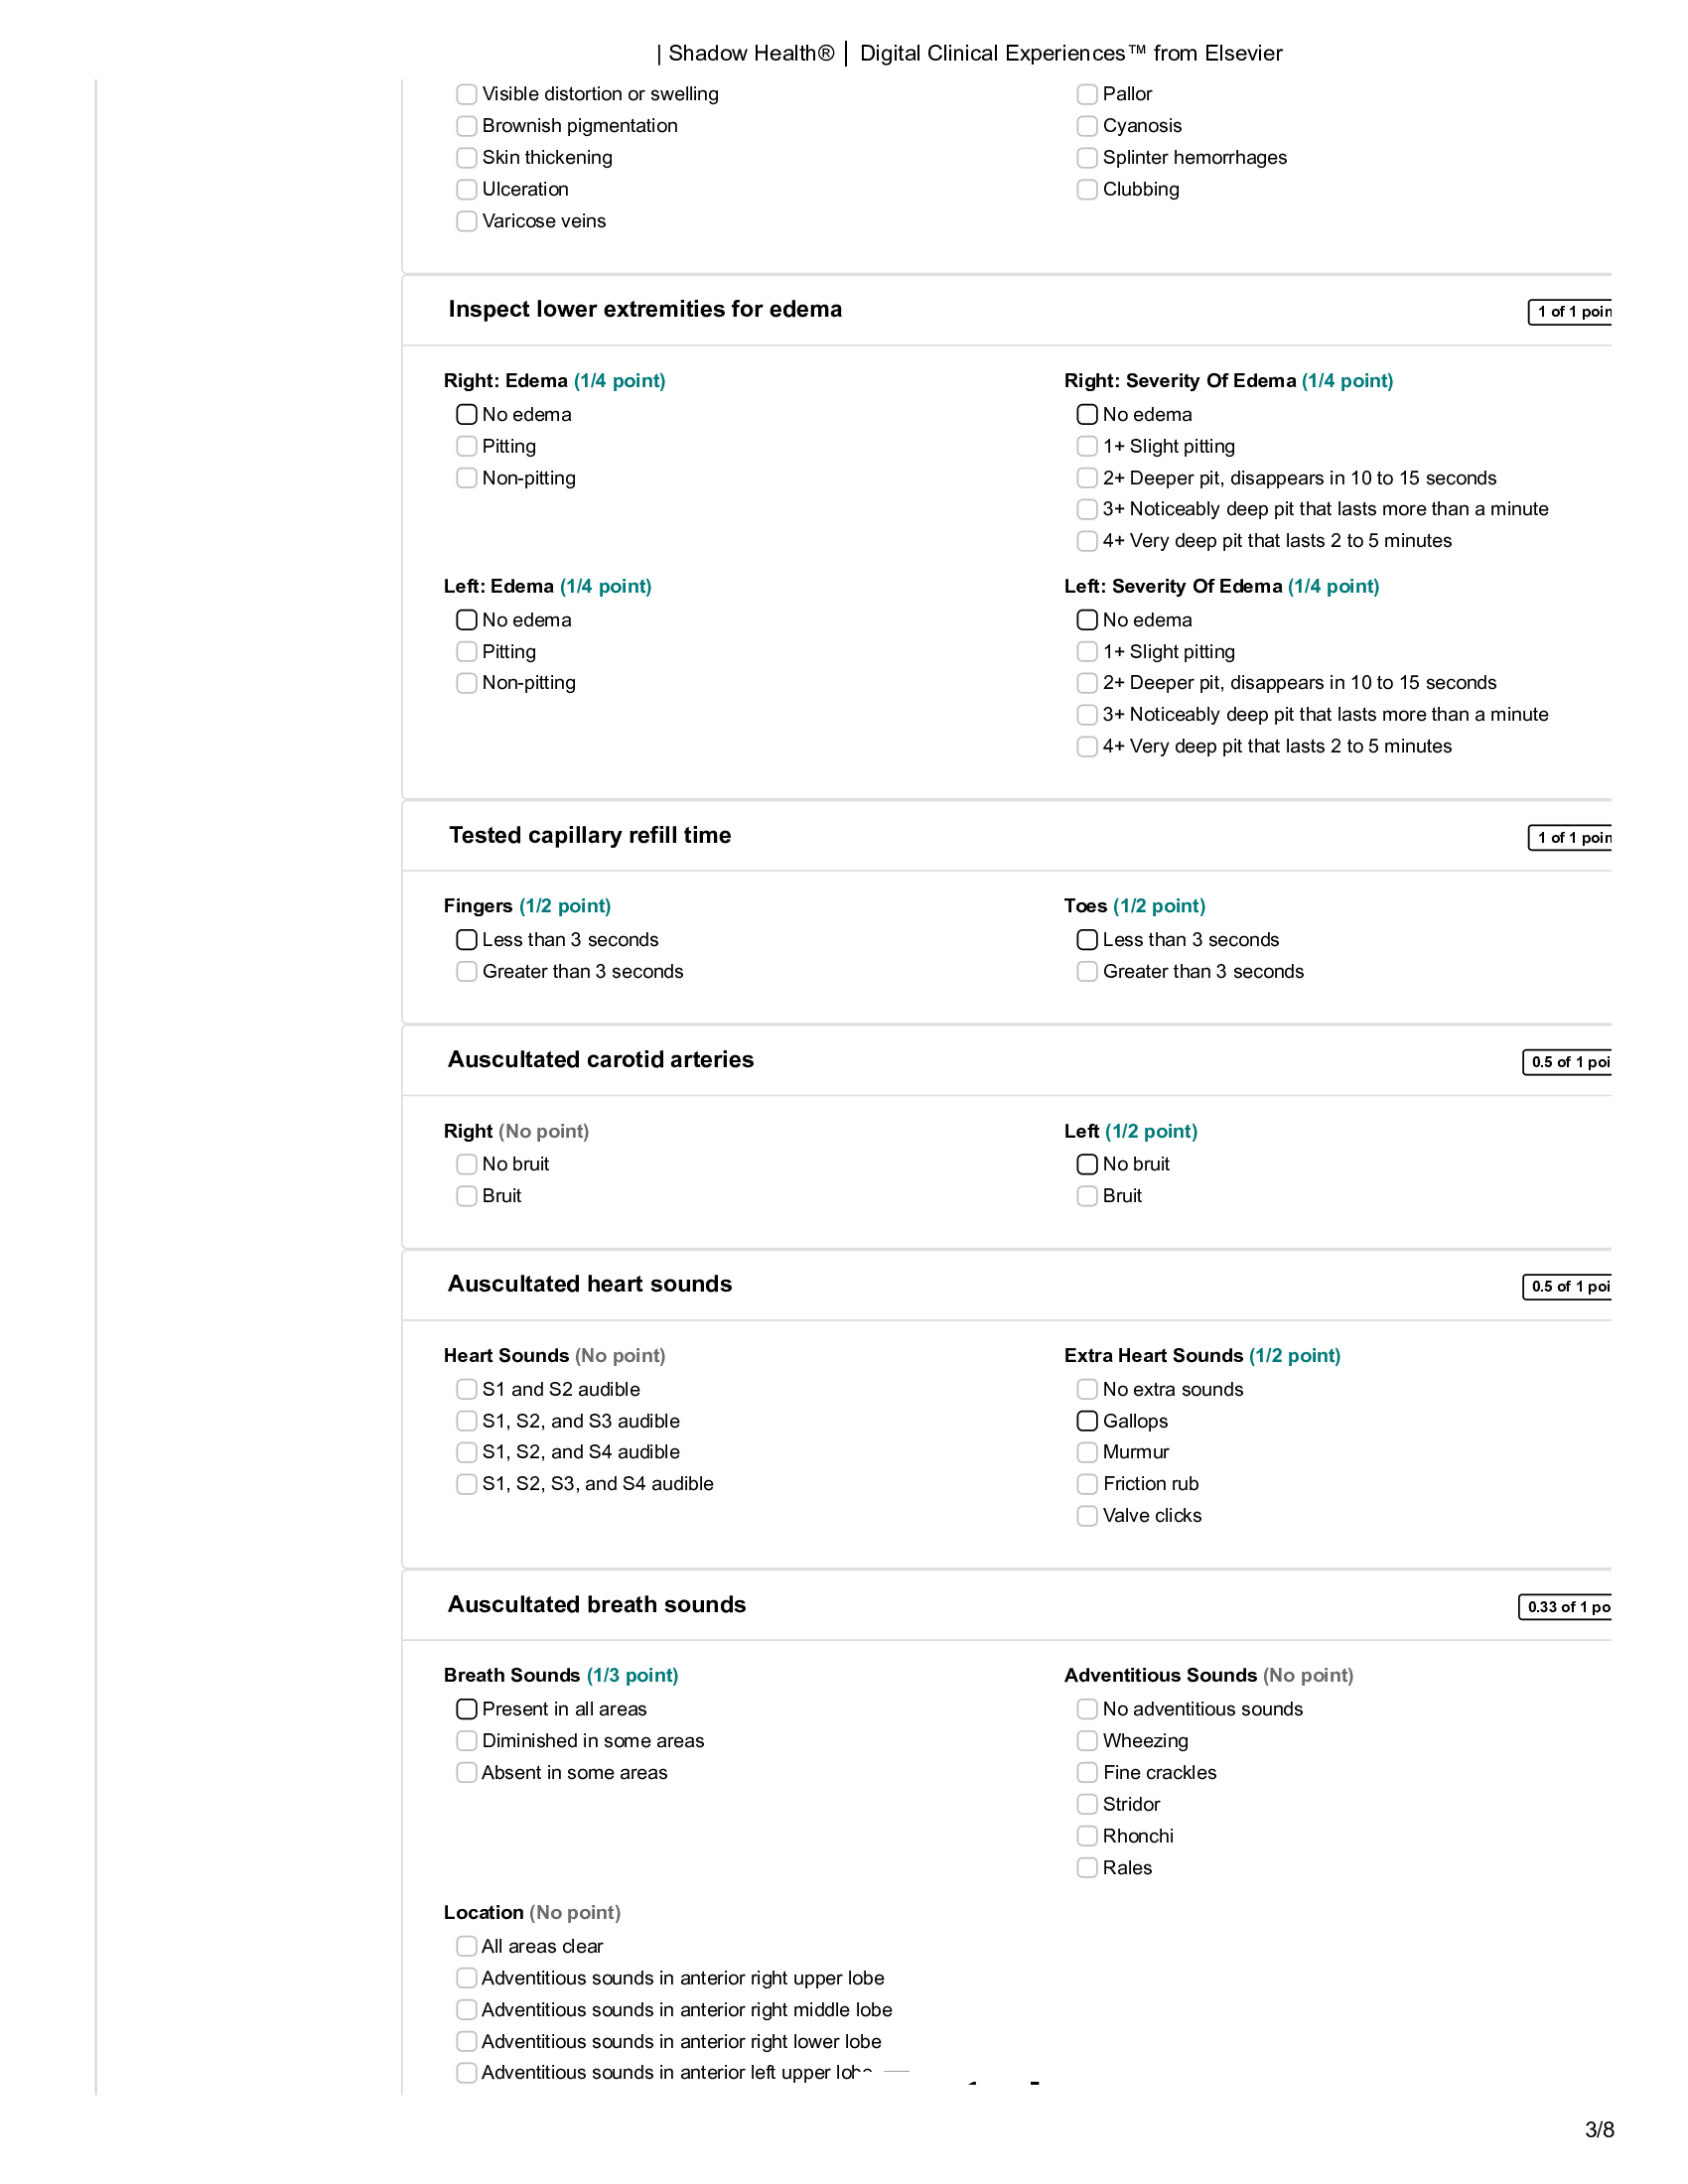
Task: Tick the Splinter hemorrhages option
Action: (1087, 158)
